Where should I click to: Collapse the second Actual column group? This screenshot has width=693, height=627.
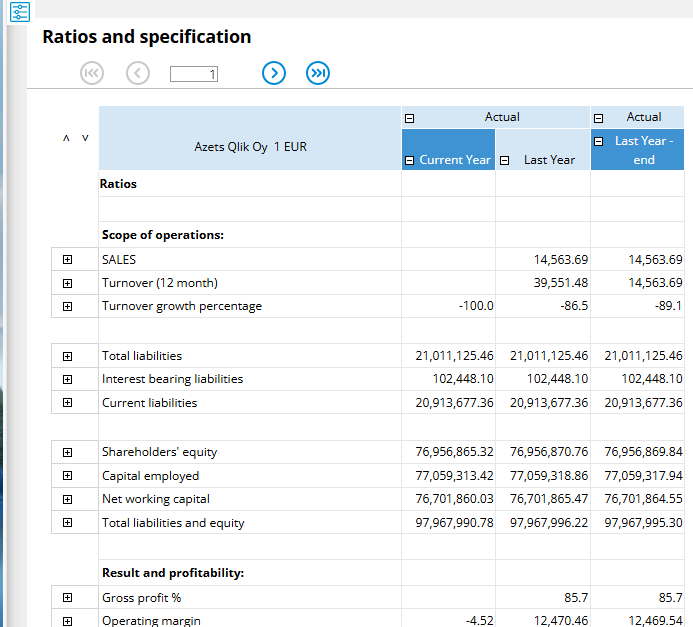pos(599,118)
